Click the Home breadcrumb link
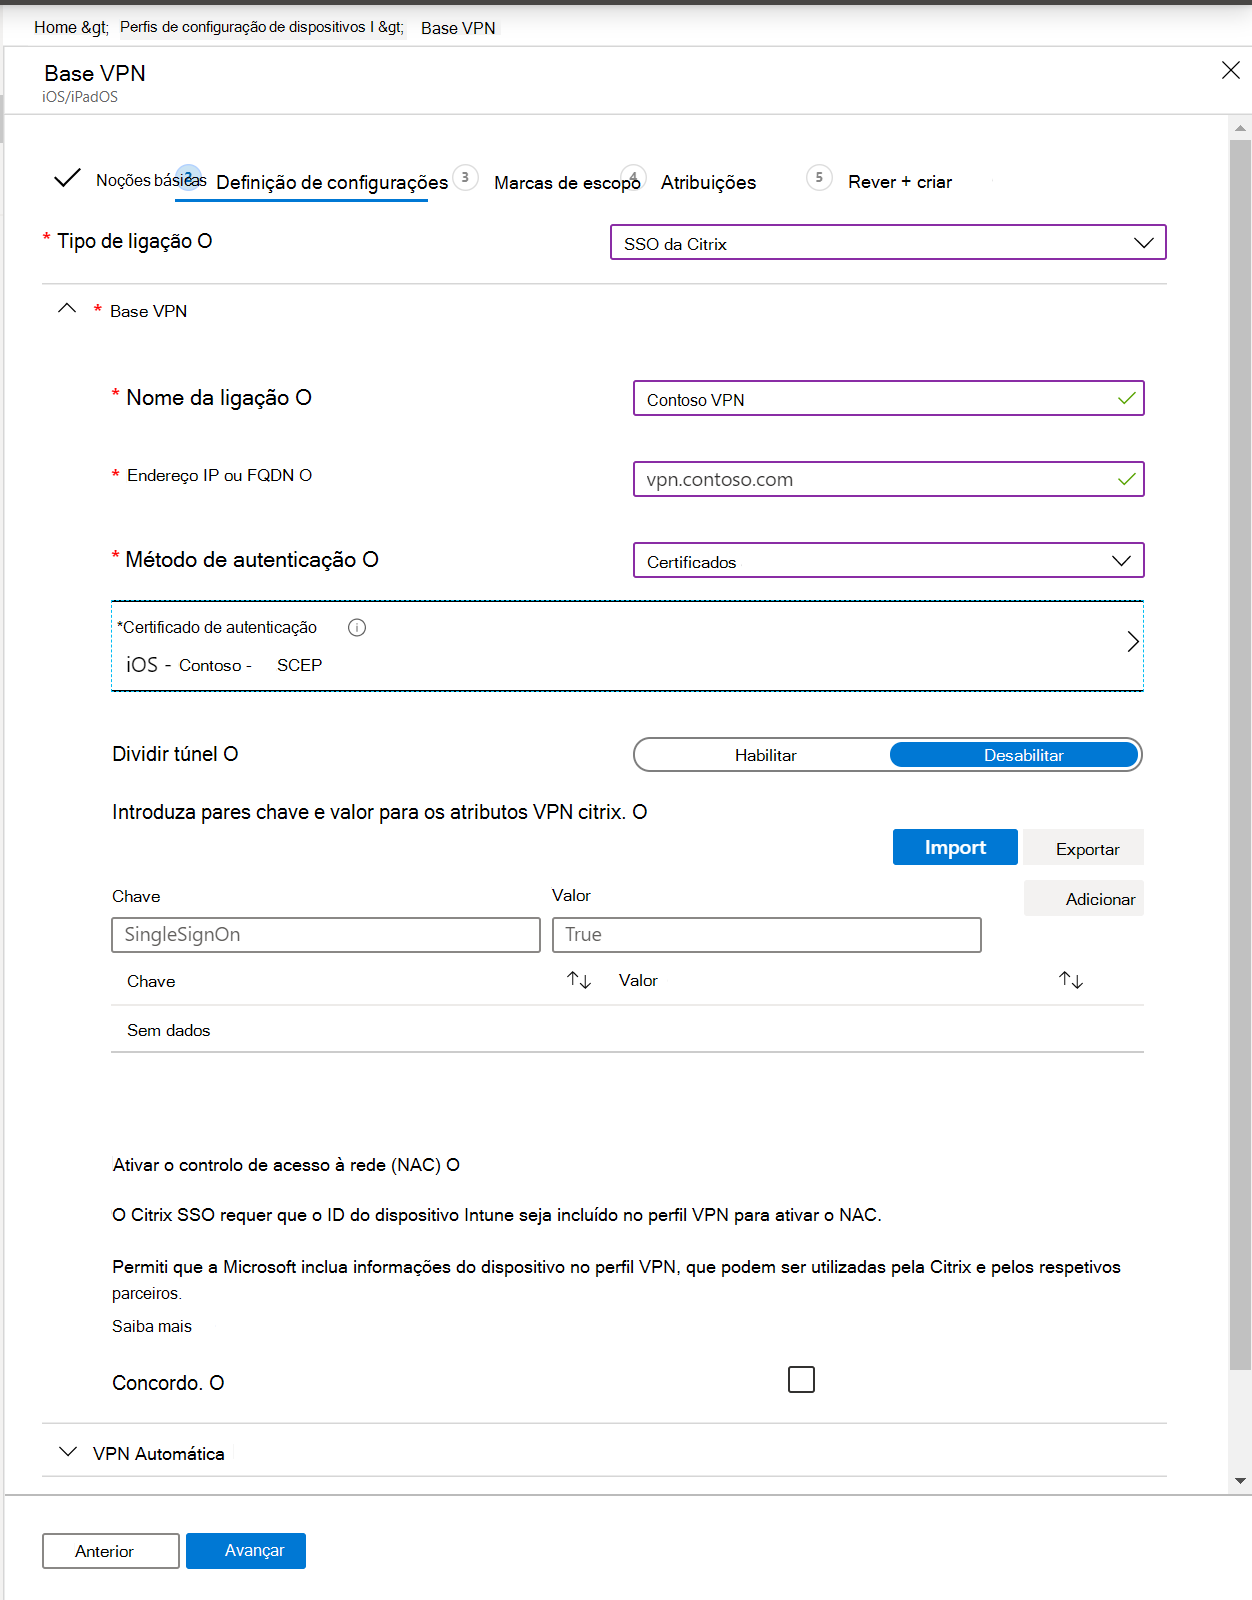The width and height of the screenshot is (1252, 1600). (x=55, y=27)
